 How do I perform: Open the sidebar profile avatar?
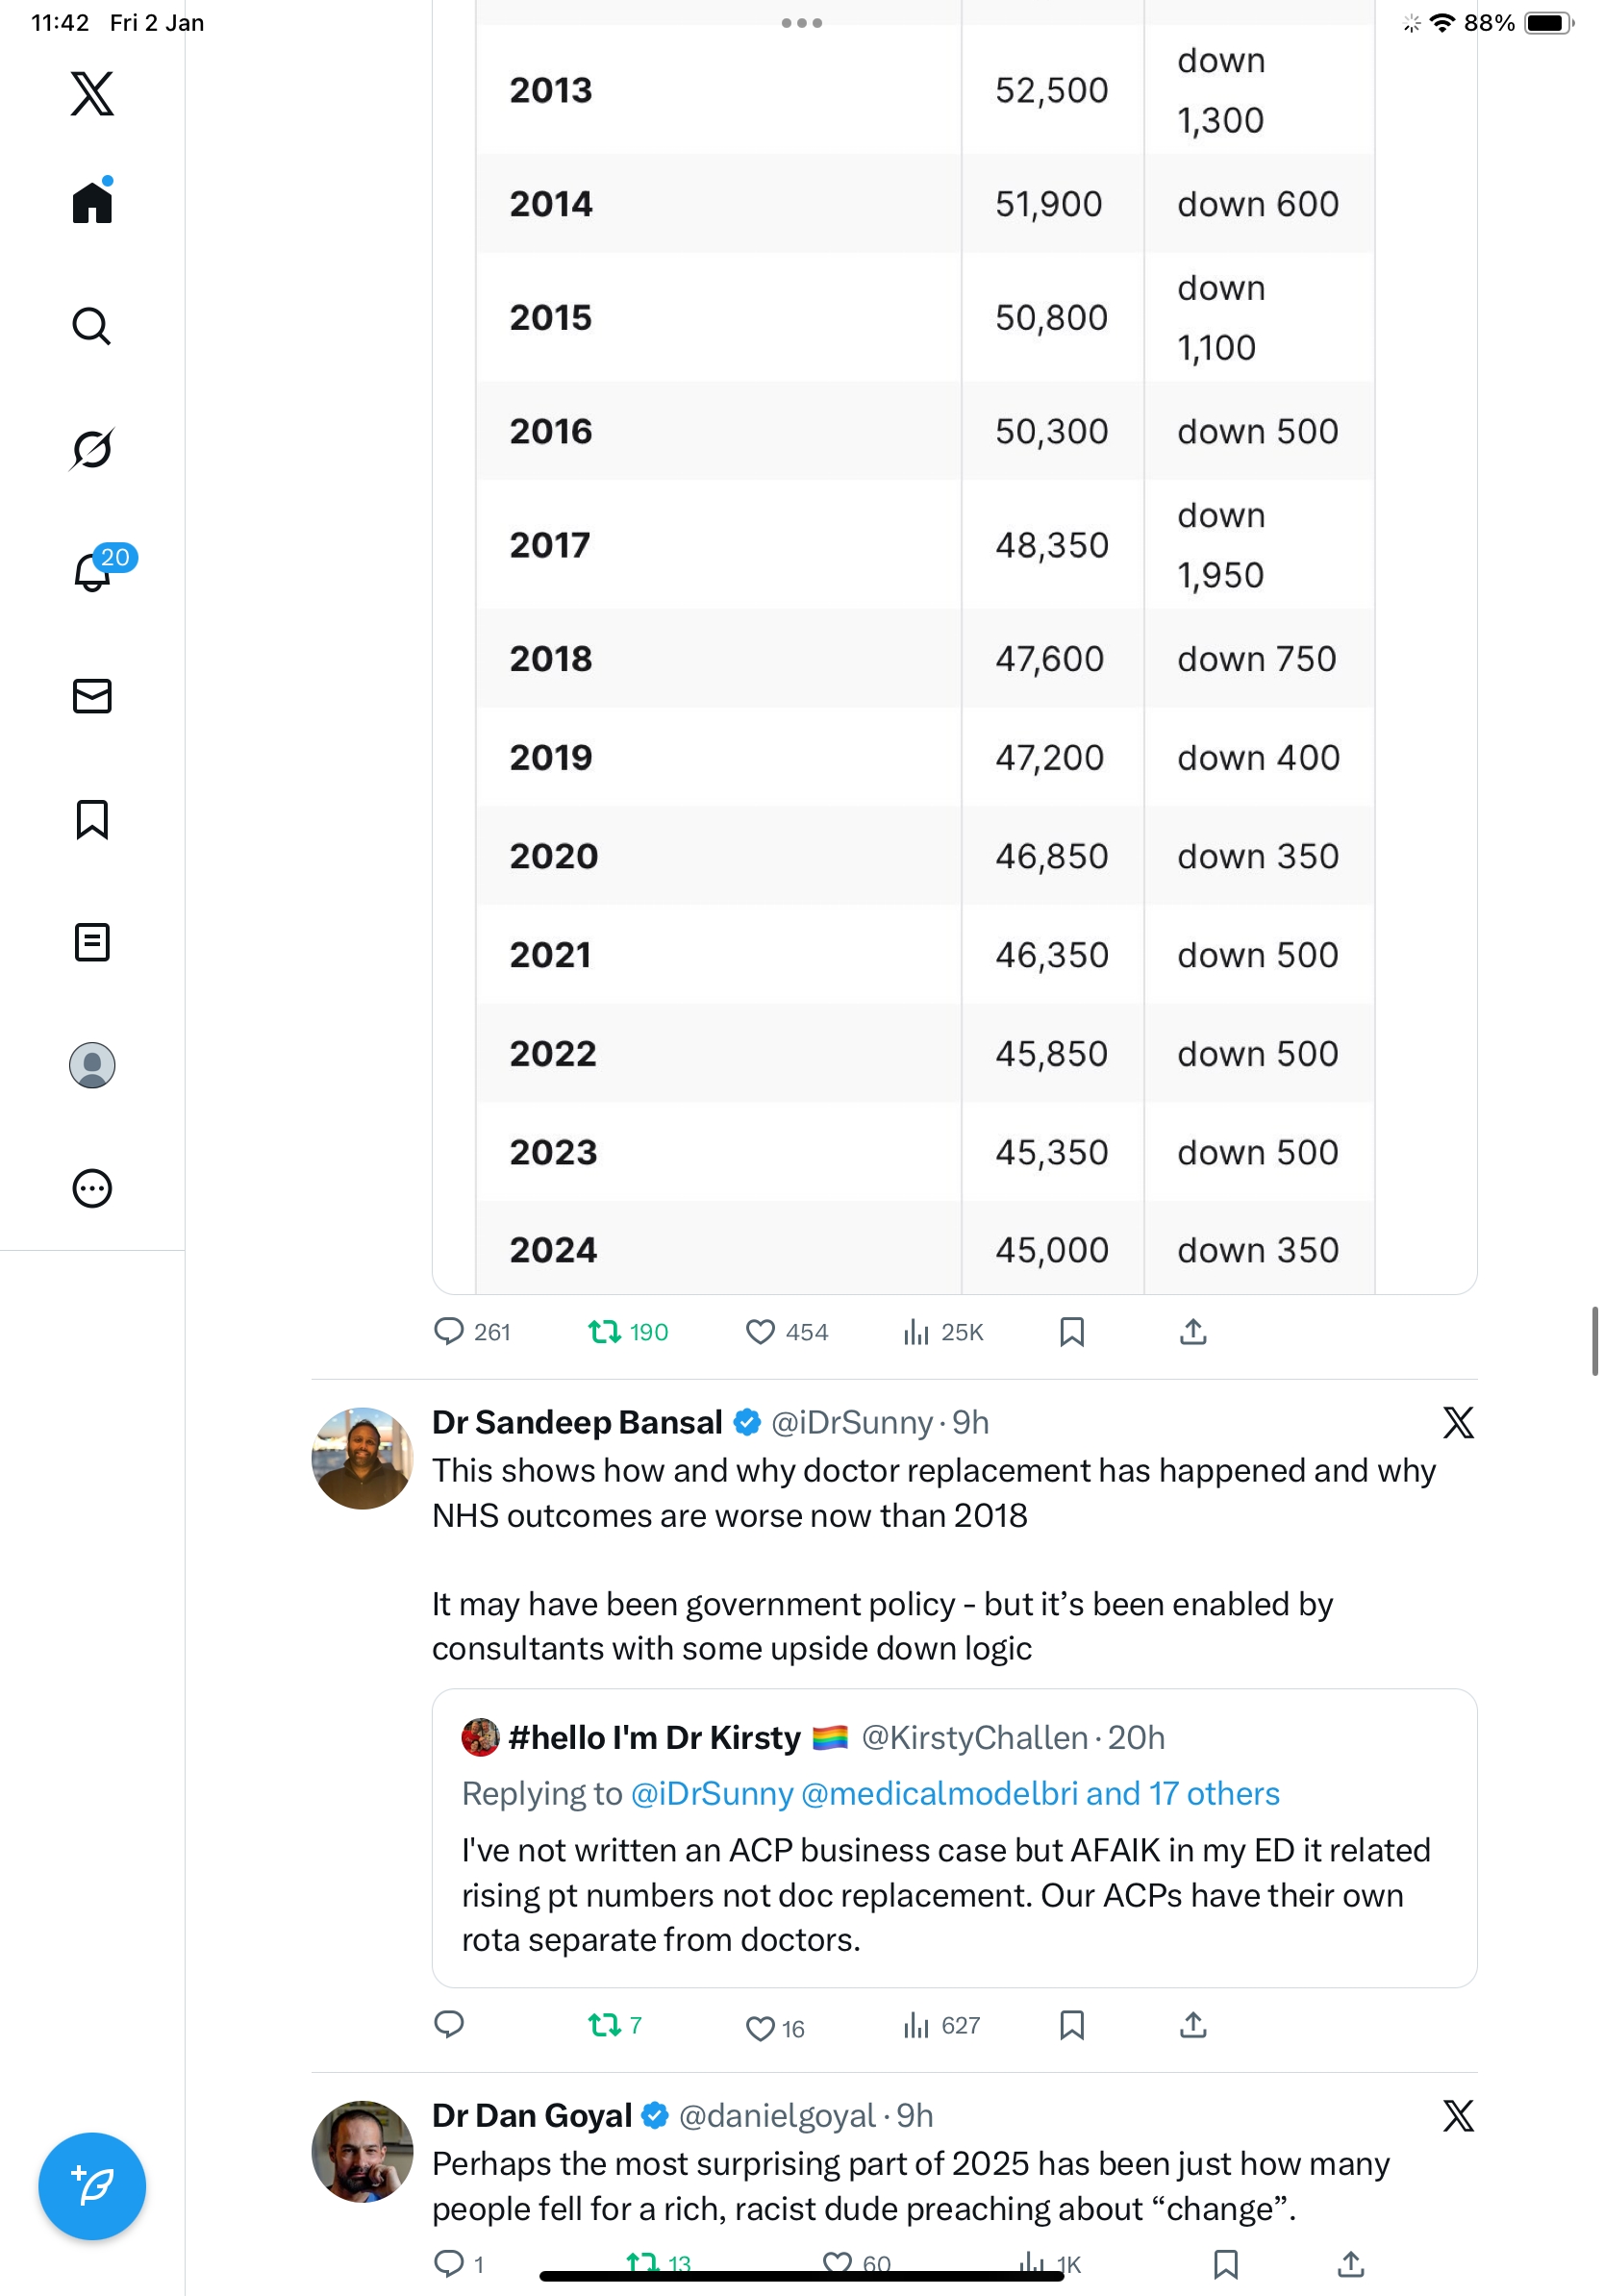(92, 1065)
